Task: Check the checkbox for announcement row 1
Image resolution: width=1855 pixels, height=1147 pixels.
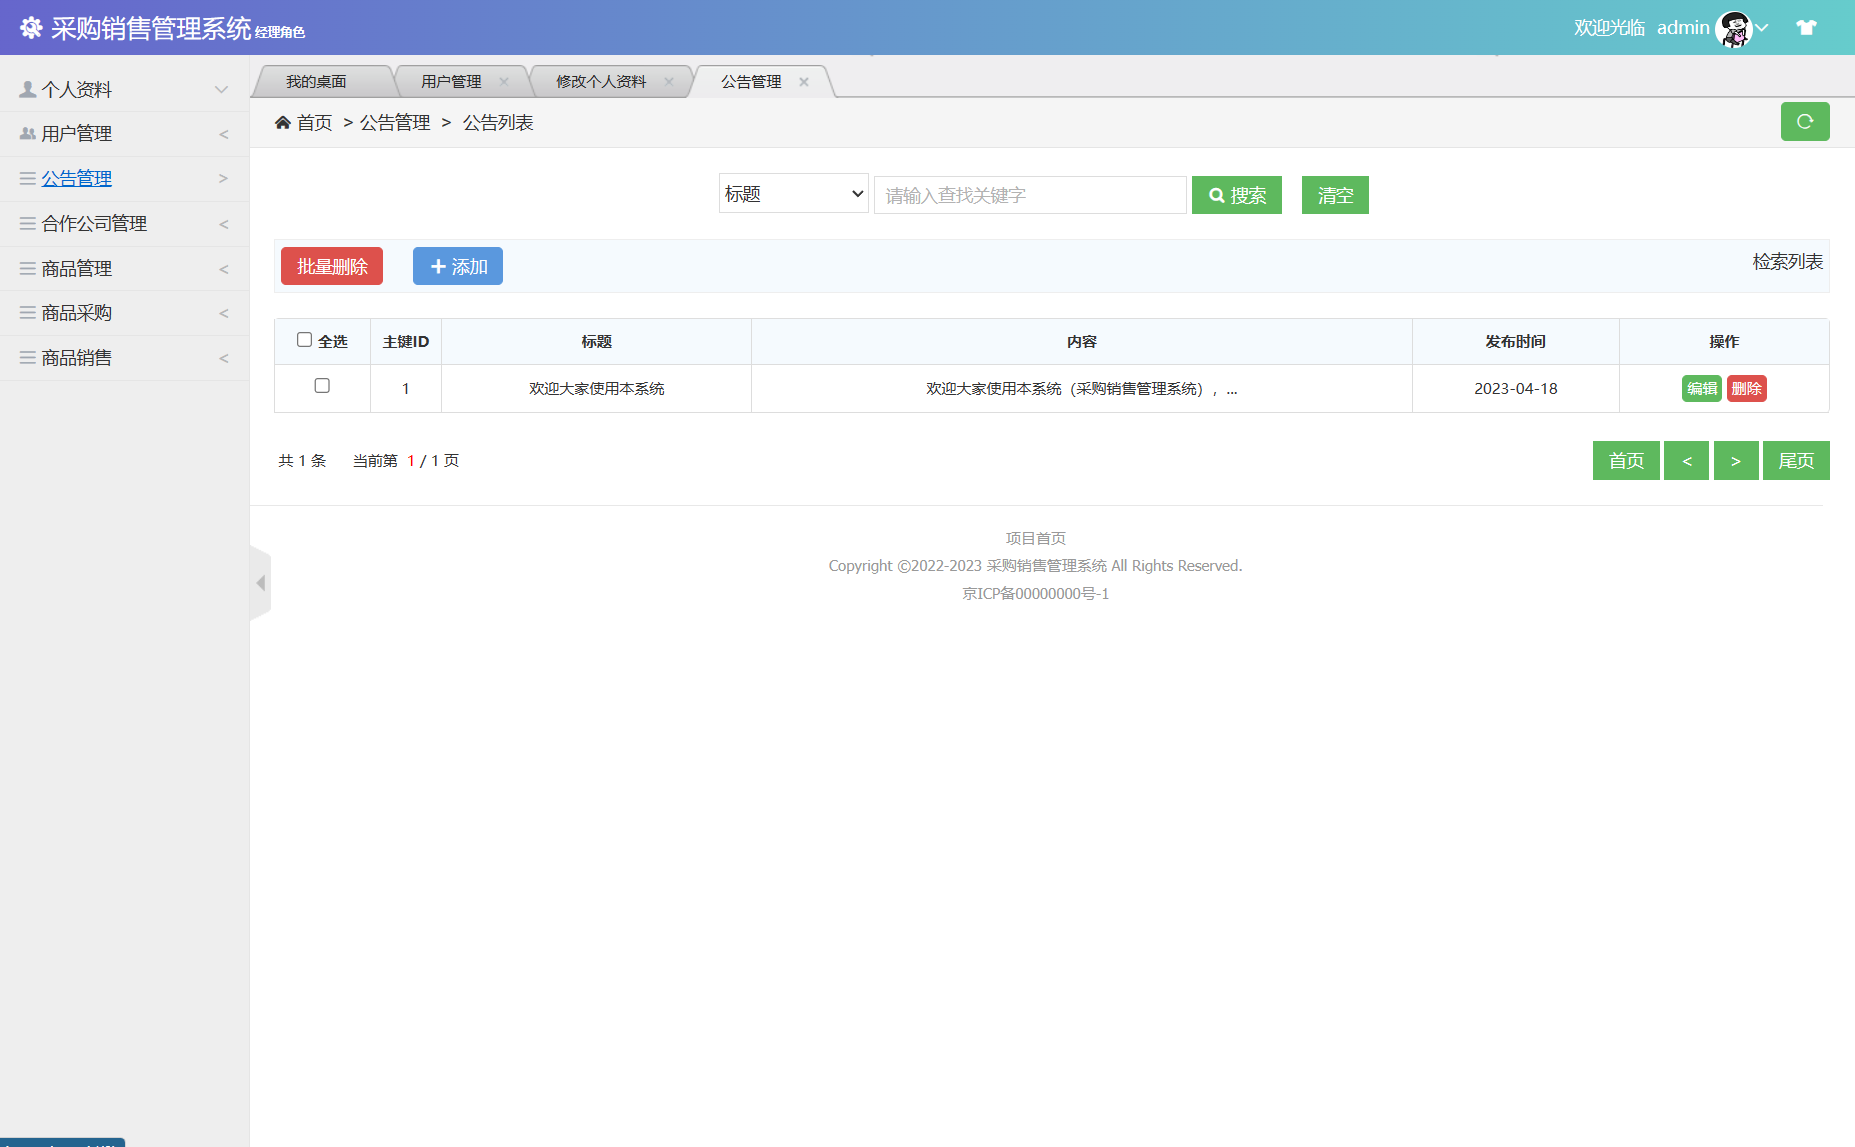Action: coord(322,387)
